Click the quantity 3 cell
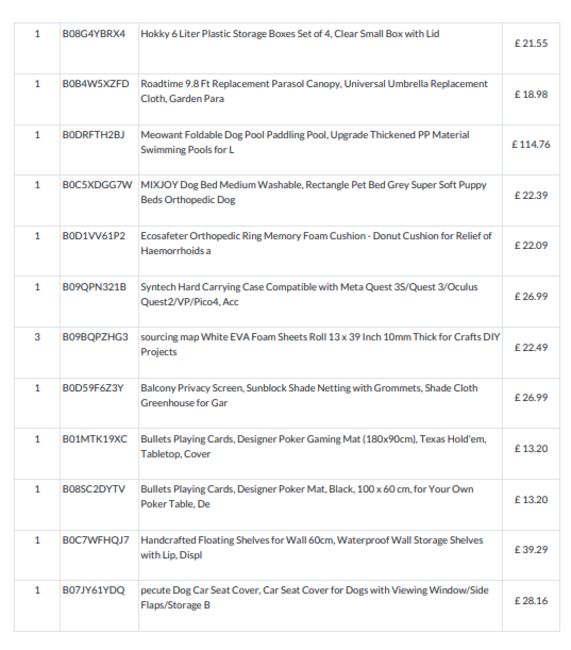 [x=37, y=337]
